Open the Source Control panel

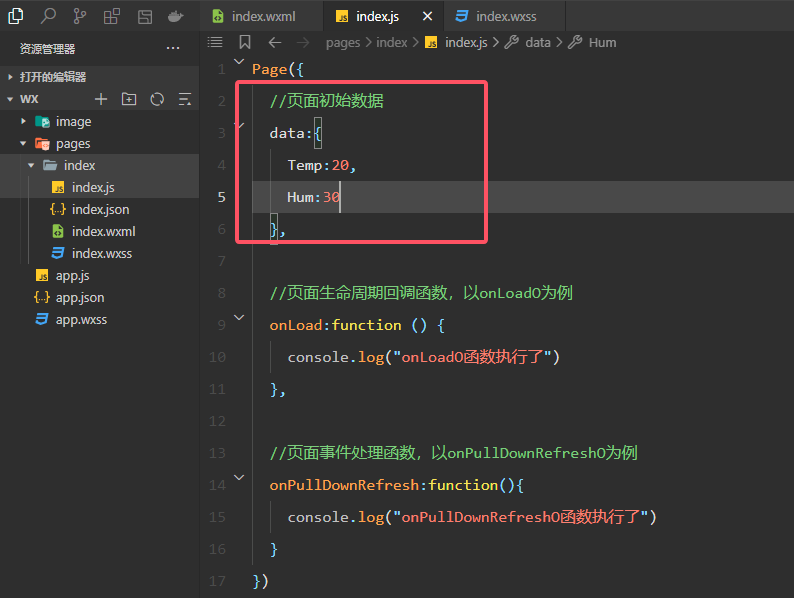click(x=80, y=16)
